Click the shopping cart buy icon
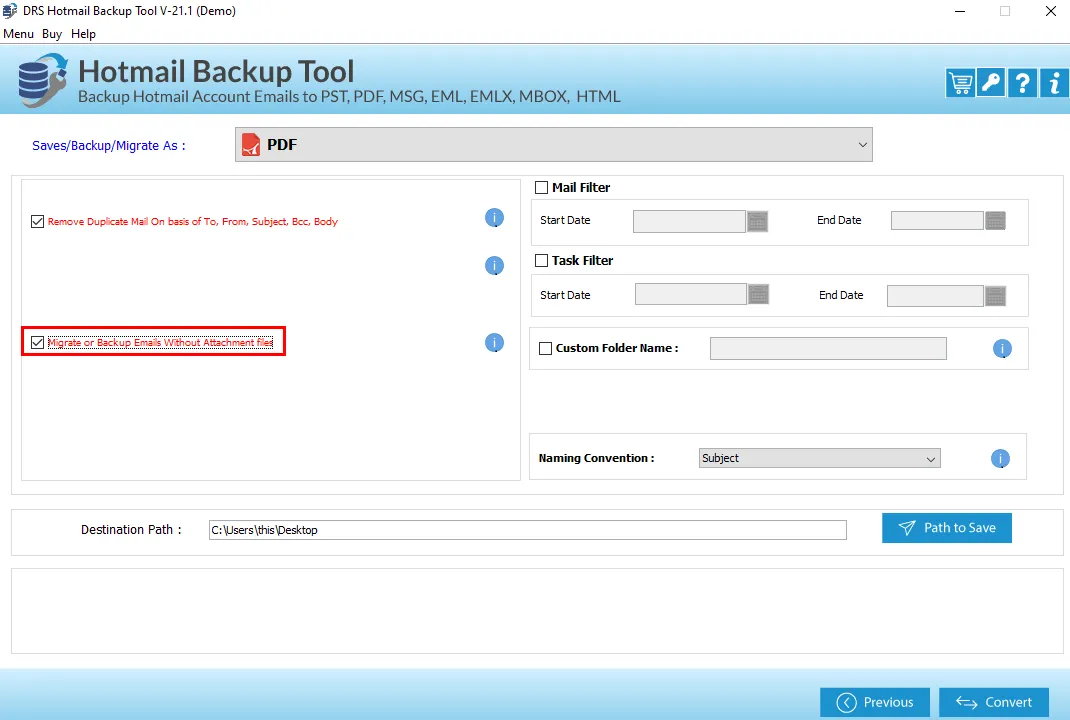The height and width of the screenshot is (720, 1070). [x=960, y=83]
